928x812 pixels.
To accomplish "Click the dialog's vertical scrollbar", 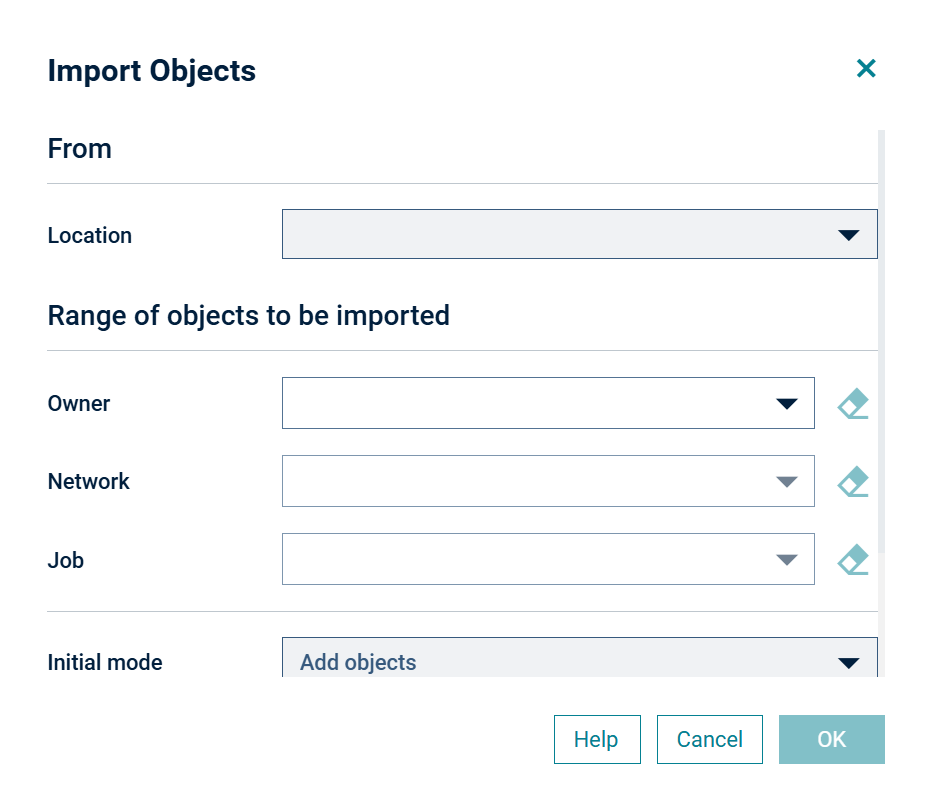I will click(x=881, y=341).
